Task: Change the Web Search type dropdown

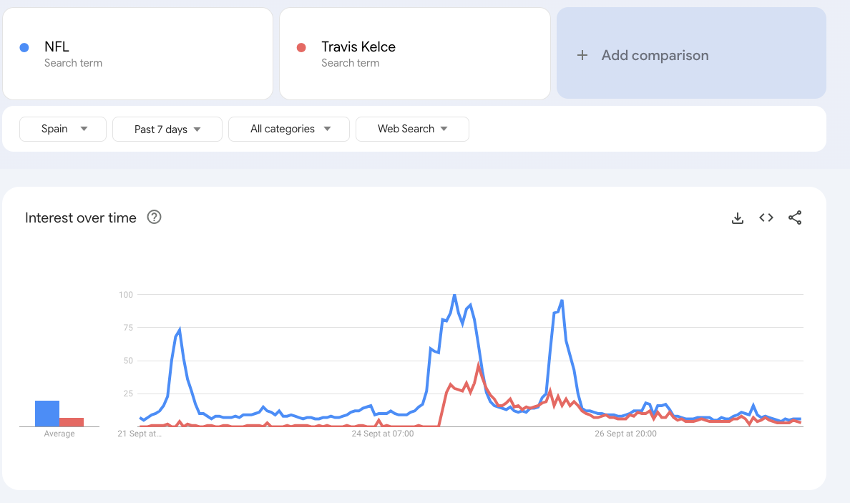Action: pos(412,129)
